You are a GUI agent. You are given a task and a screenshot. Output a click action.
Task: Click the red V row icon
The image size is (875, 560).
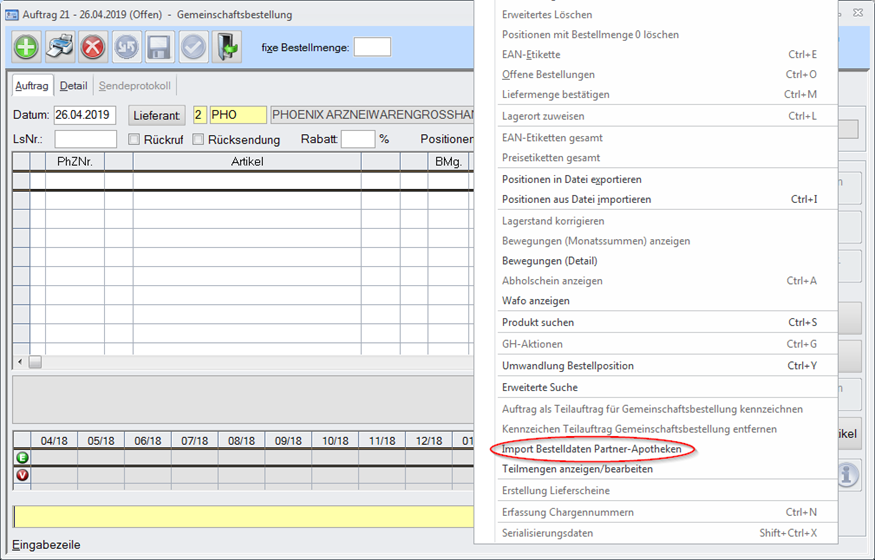(21, 475)
